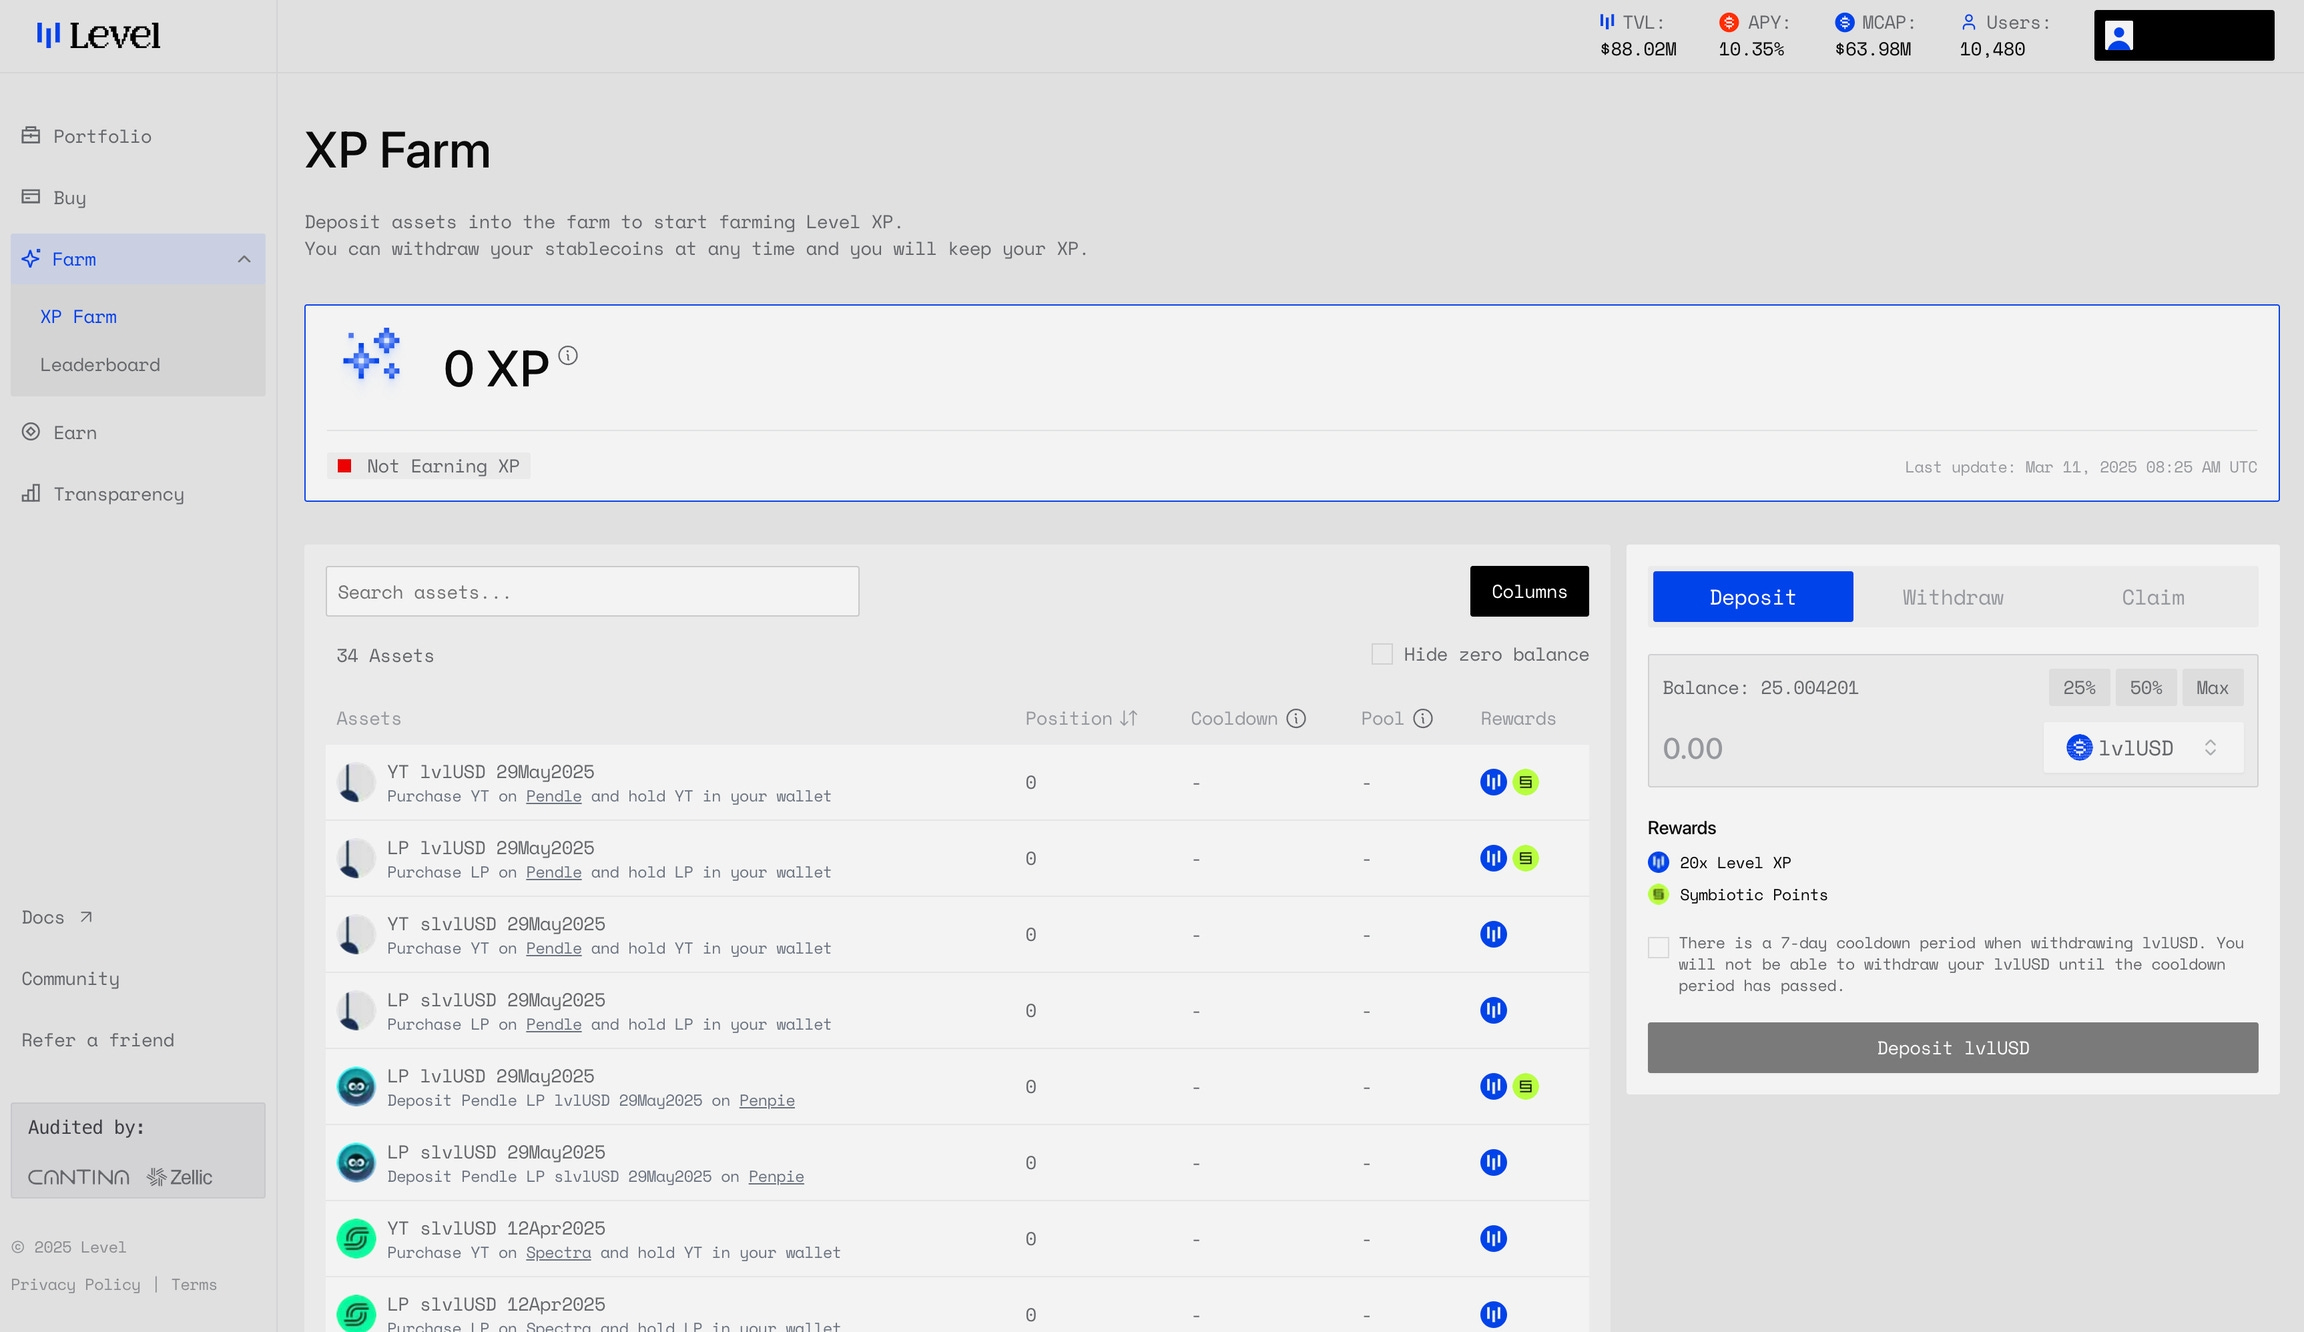Click the wallet profile avatar icon
Screen dimensions: 2304x1332
tap(2118, 36)
